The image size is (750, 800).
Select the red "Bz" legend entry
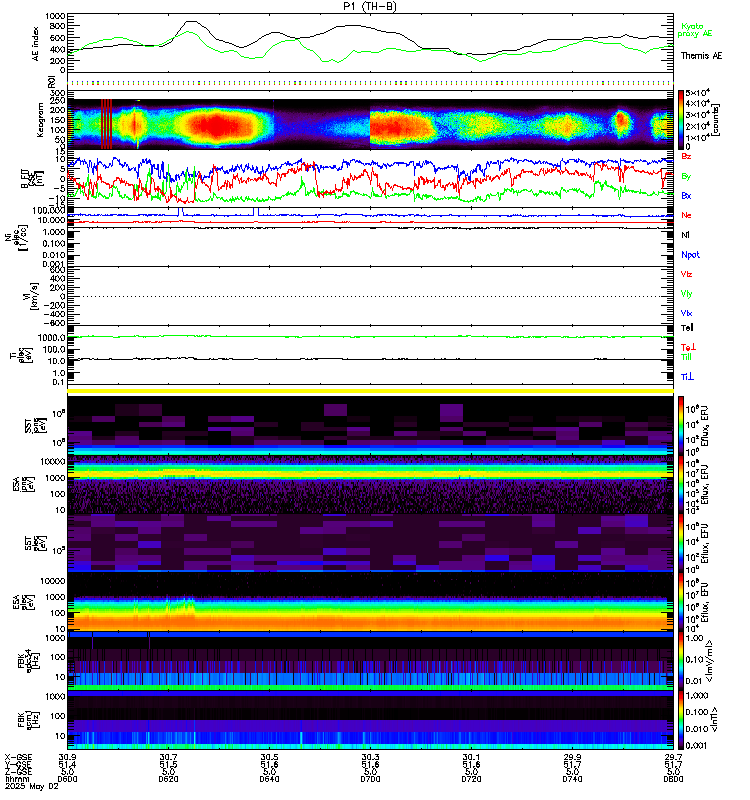click(686, 156)
